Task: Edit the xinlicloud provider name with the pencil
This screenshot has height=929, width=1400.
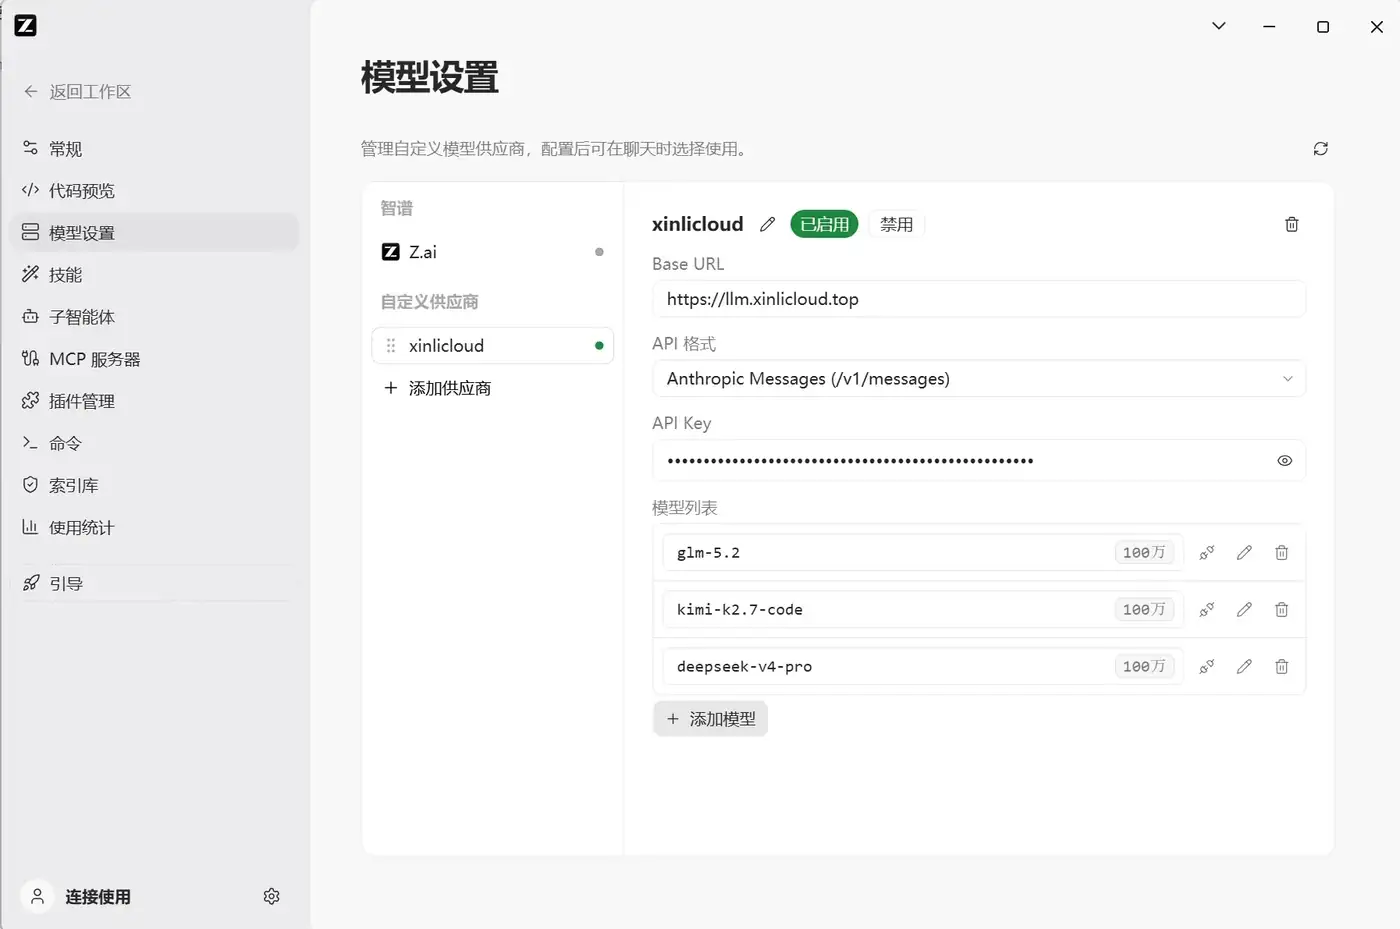Action: pos(767,225)
